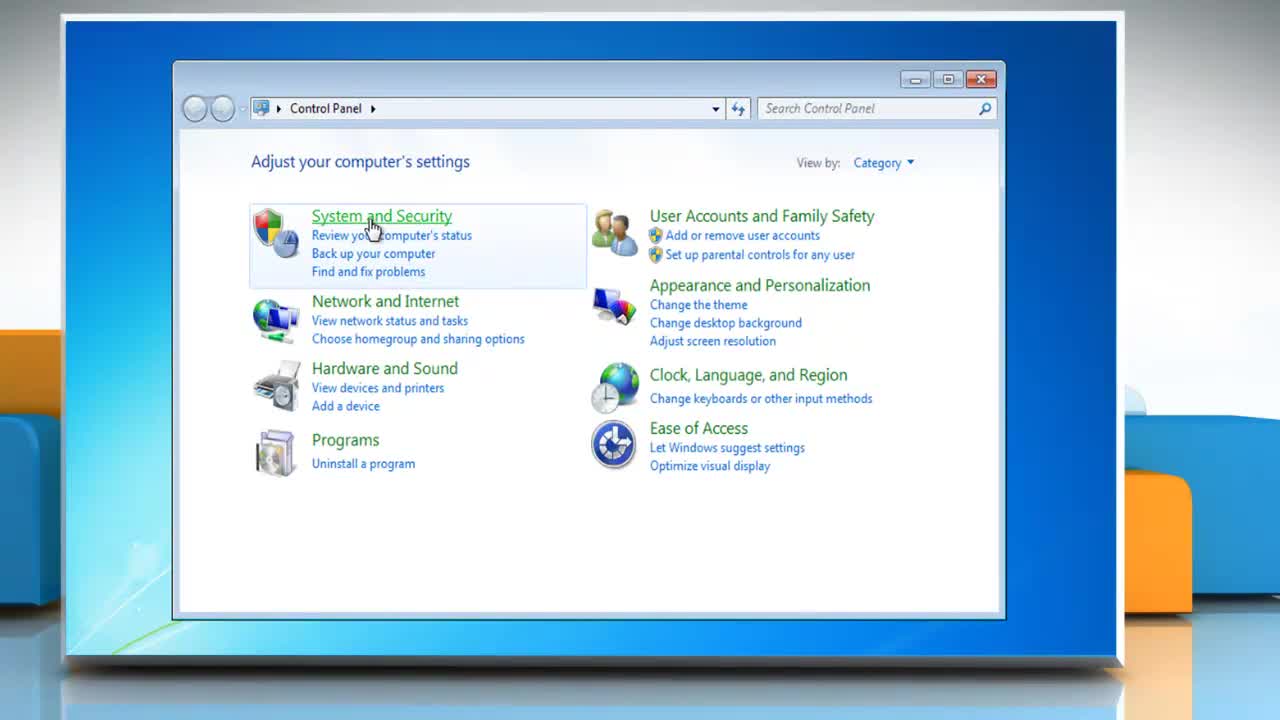1280x720 pixels.
Task: Open Back up your computer
Action: coord(373,254)
